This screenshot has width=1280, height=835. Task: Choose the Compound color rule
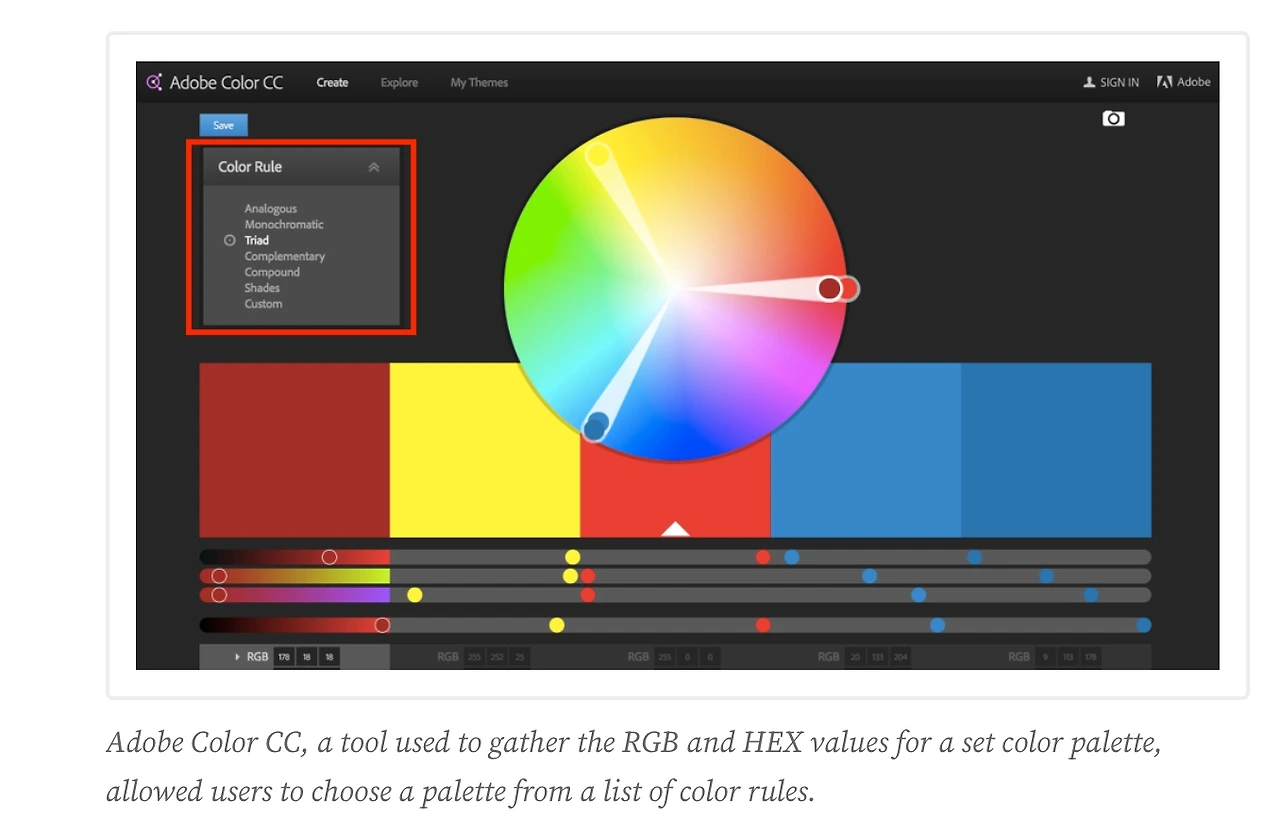272,272
